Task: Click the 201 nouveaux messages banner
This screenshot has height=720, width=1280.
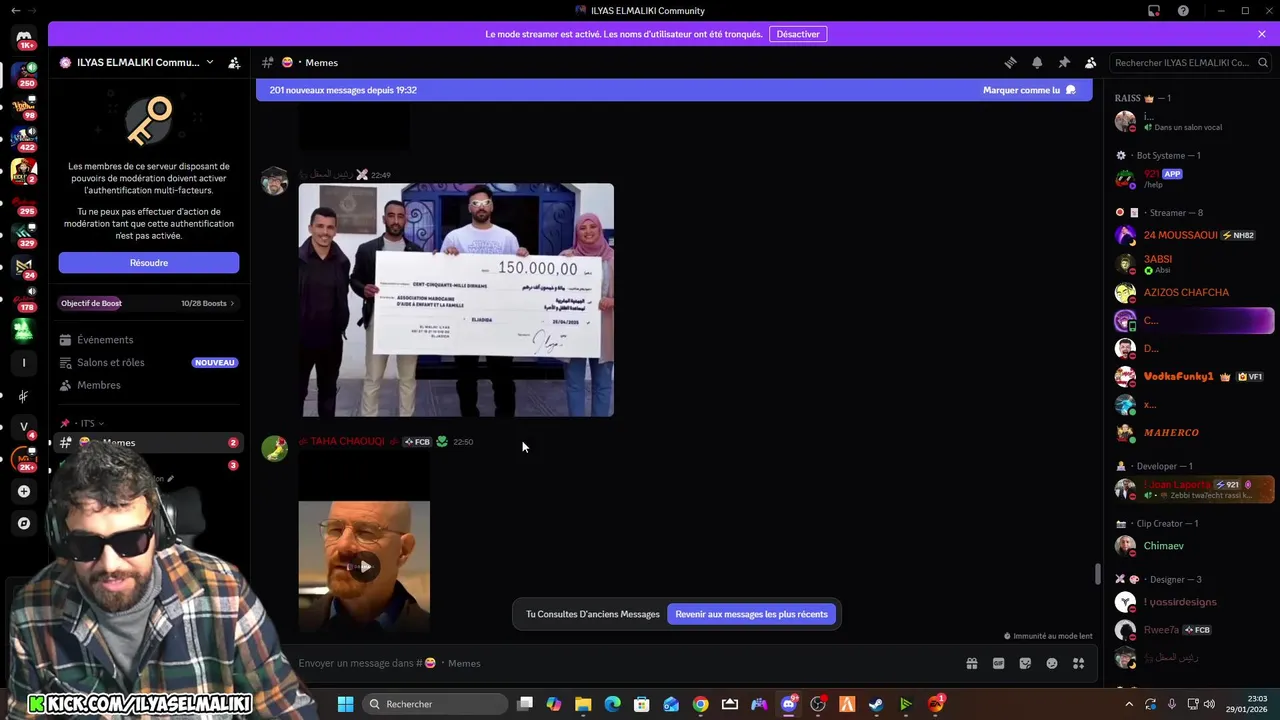Action: click(x=675, y=90)
